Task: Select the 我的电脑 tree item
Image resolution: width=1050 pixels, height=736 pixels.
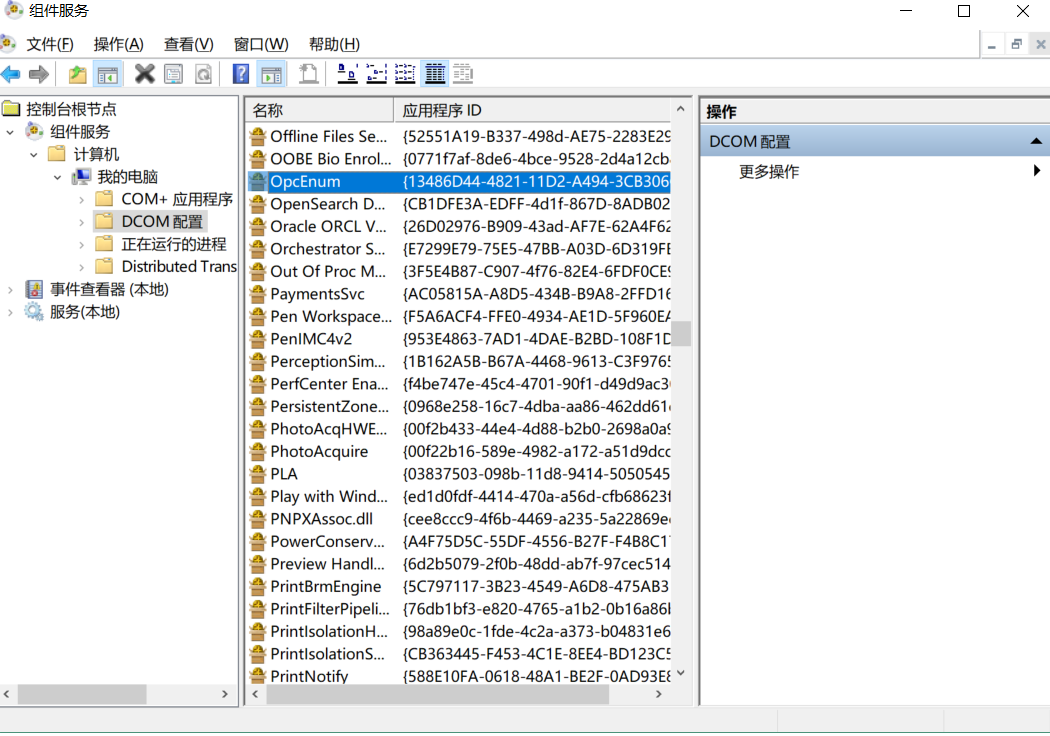Action: coord(127,177)
